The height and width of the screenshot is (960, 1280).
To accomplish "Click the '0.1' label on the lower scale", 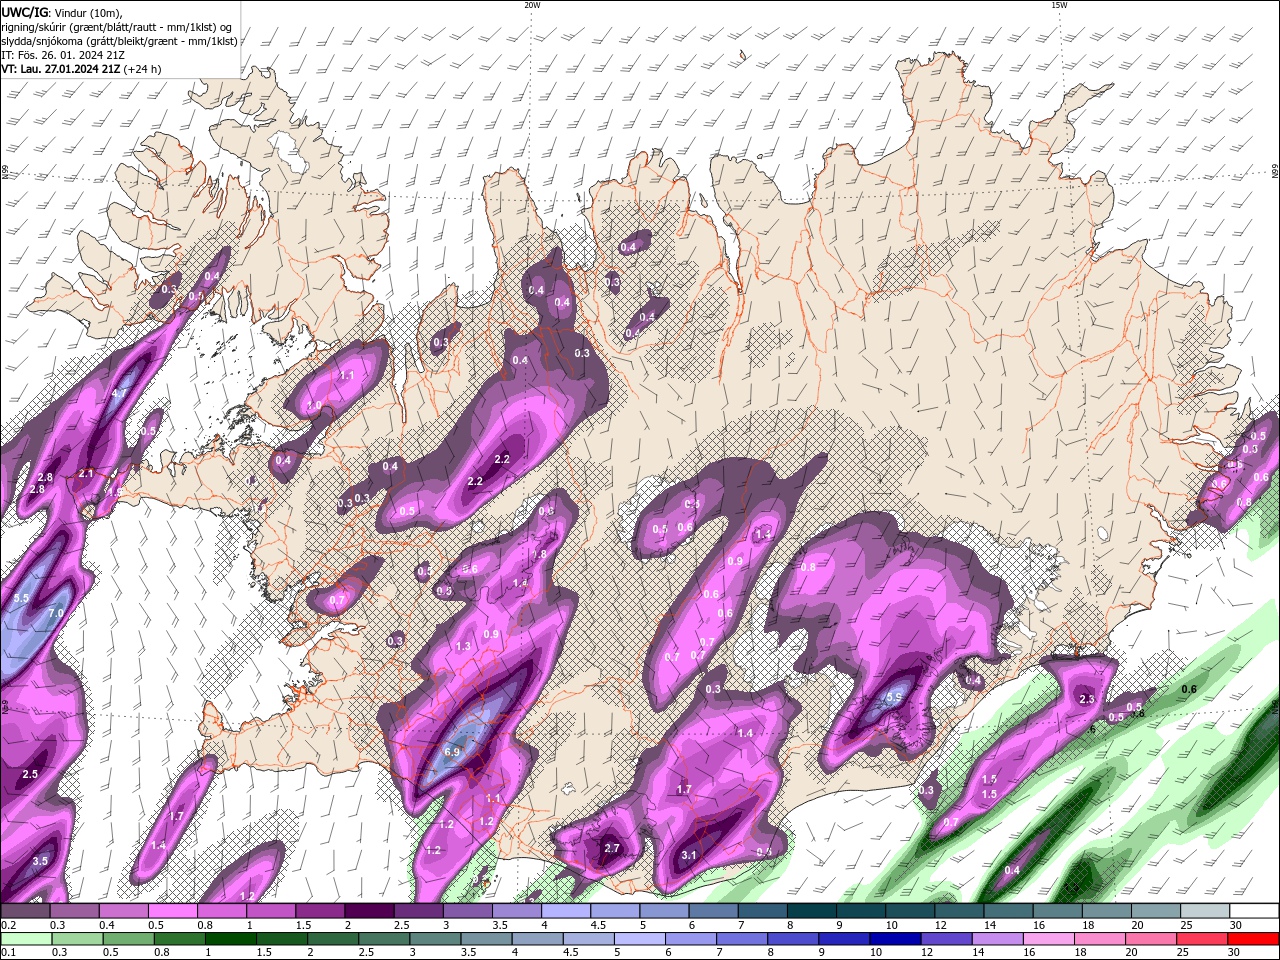I will click(x=9, y=952).
